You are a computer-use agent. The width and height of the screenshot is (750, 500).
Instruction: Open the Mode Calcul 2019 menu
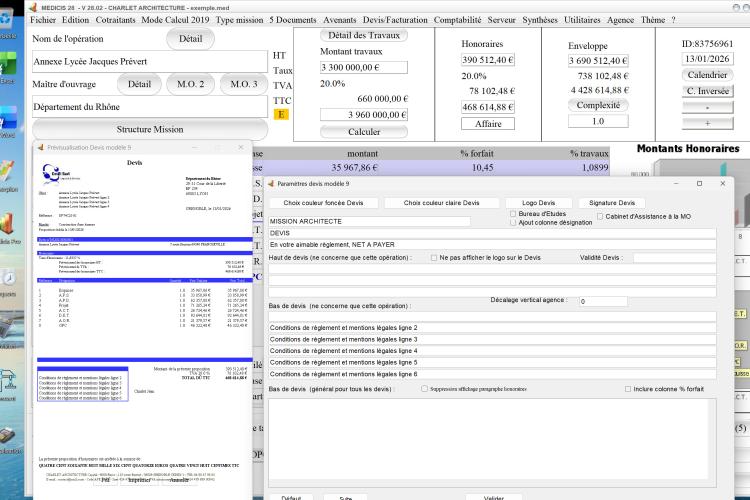pos(175,20)
